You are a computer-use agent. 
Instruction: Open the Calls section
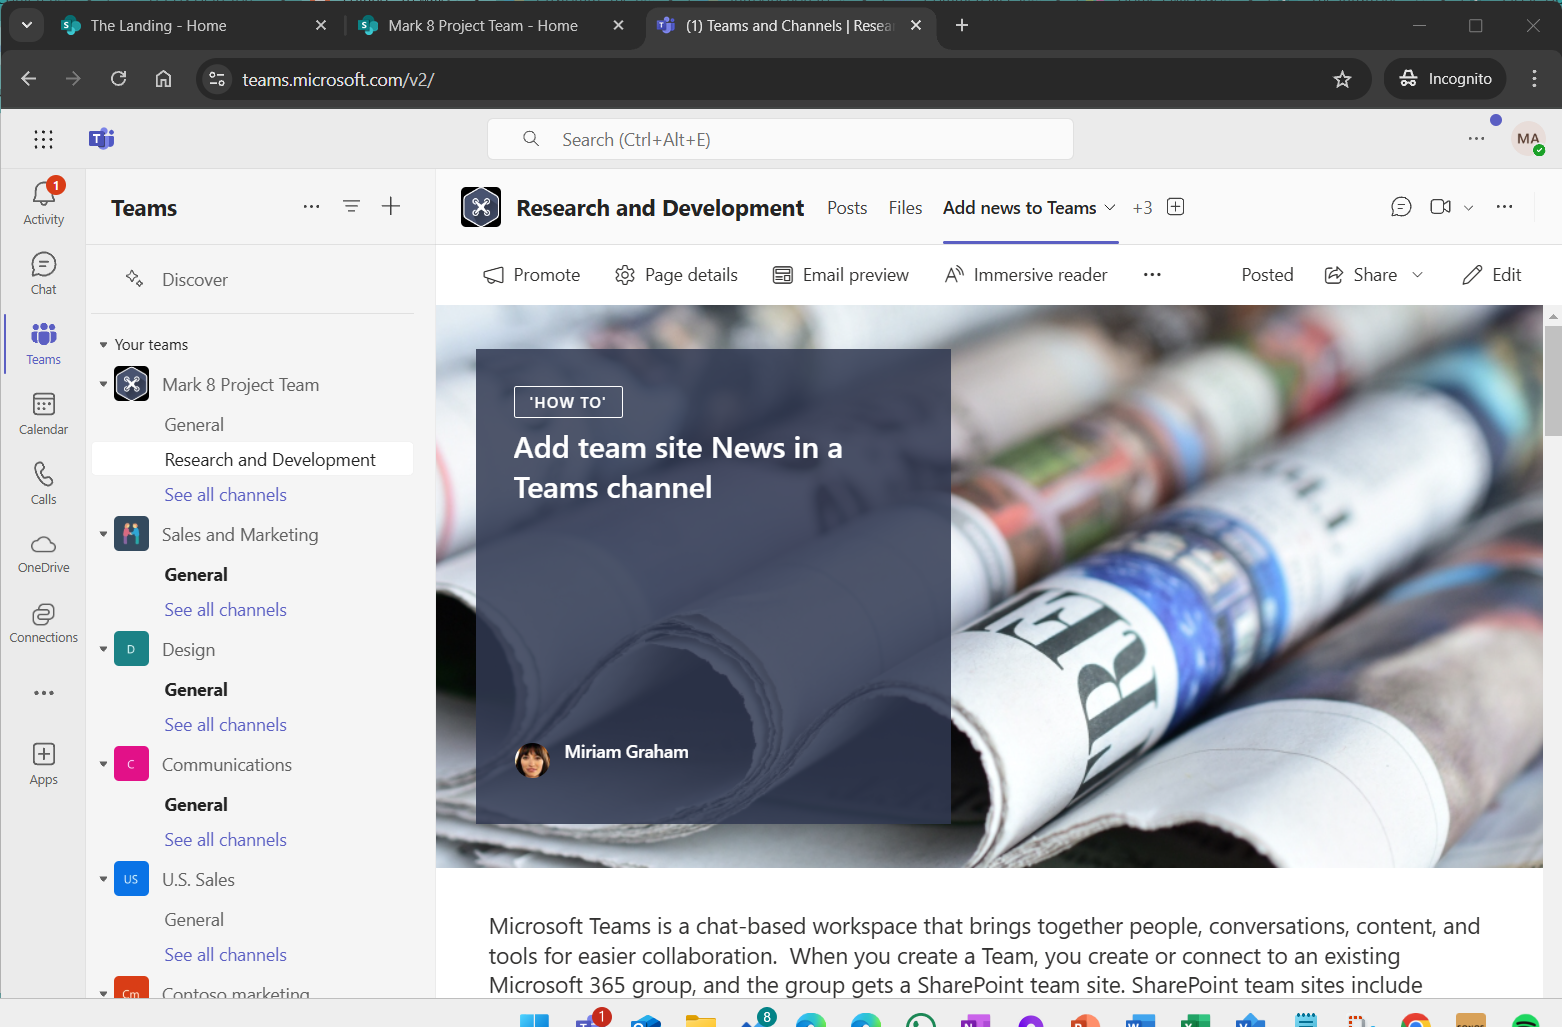coord(43,481)
